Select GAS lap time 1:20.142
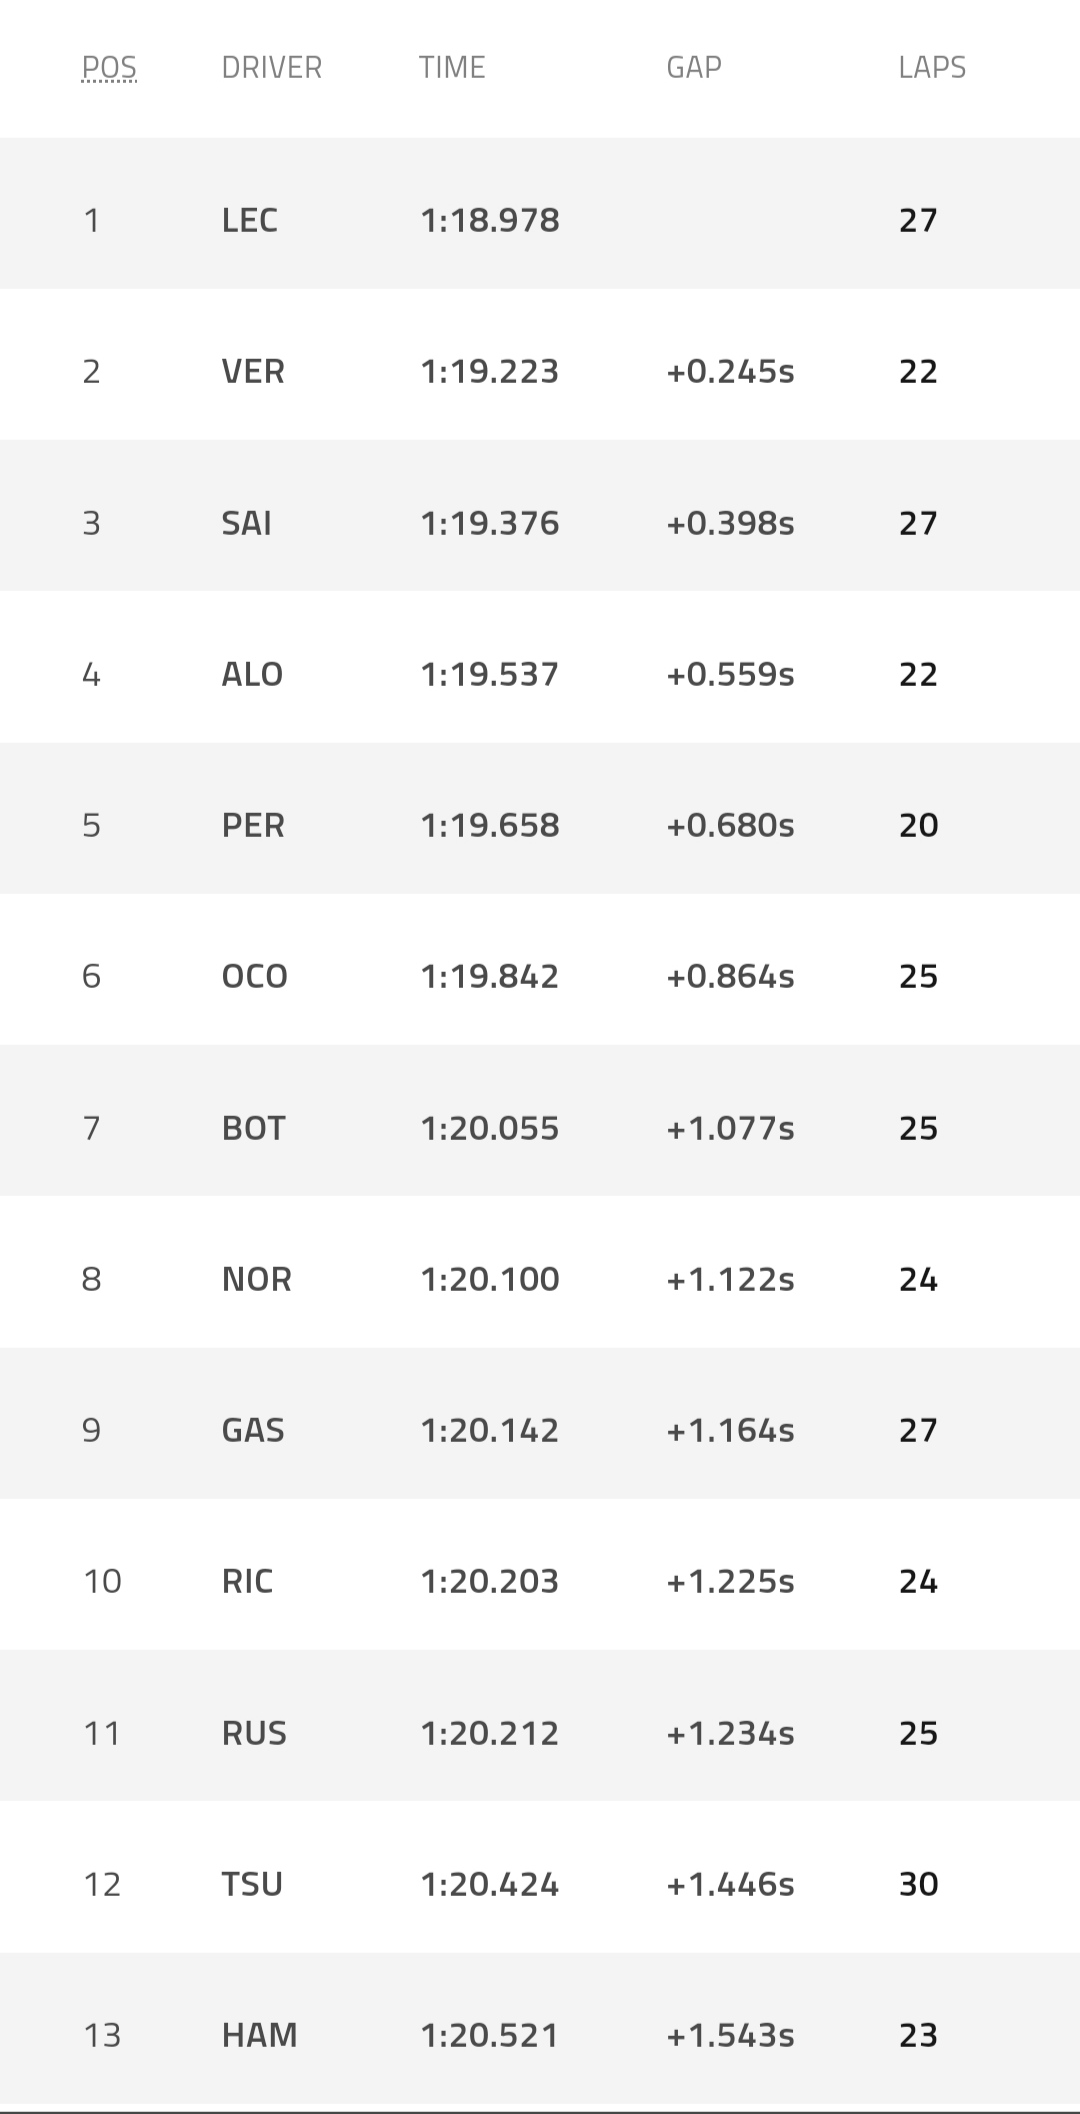 pos(490,1430)
